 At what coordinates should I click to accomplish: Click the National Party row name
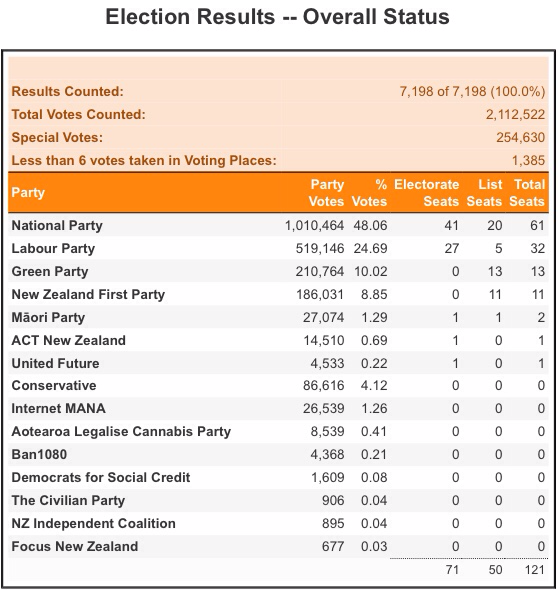[x=57, y=225]
